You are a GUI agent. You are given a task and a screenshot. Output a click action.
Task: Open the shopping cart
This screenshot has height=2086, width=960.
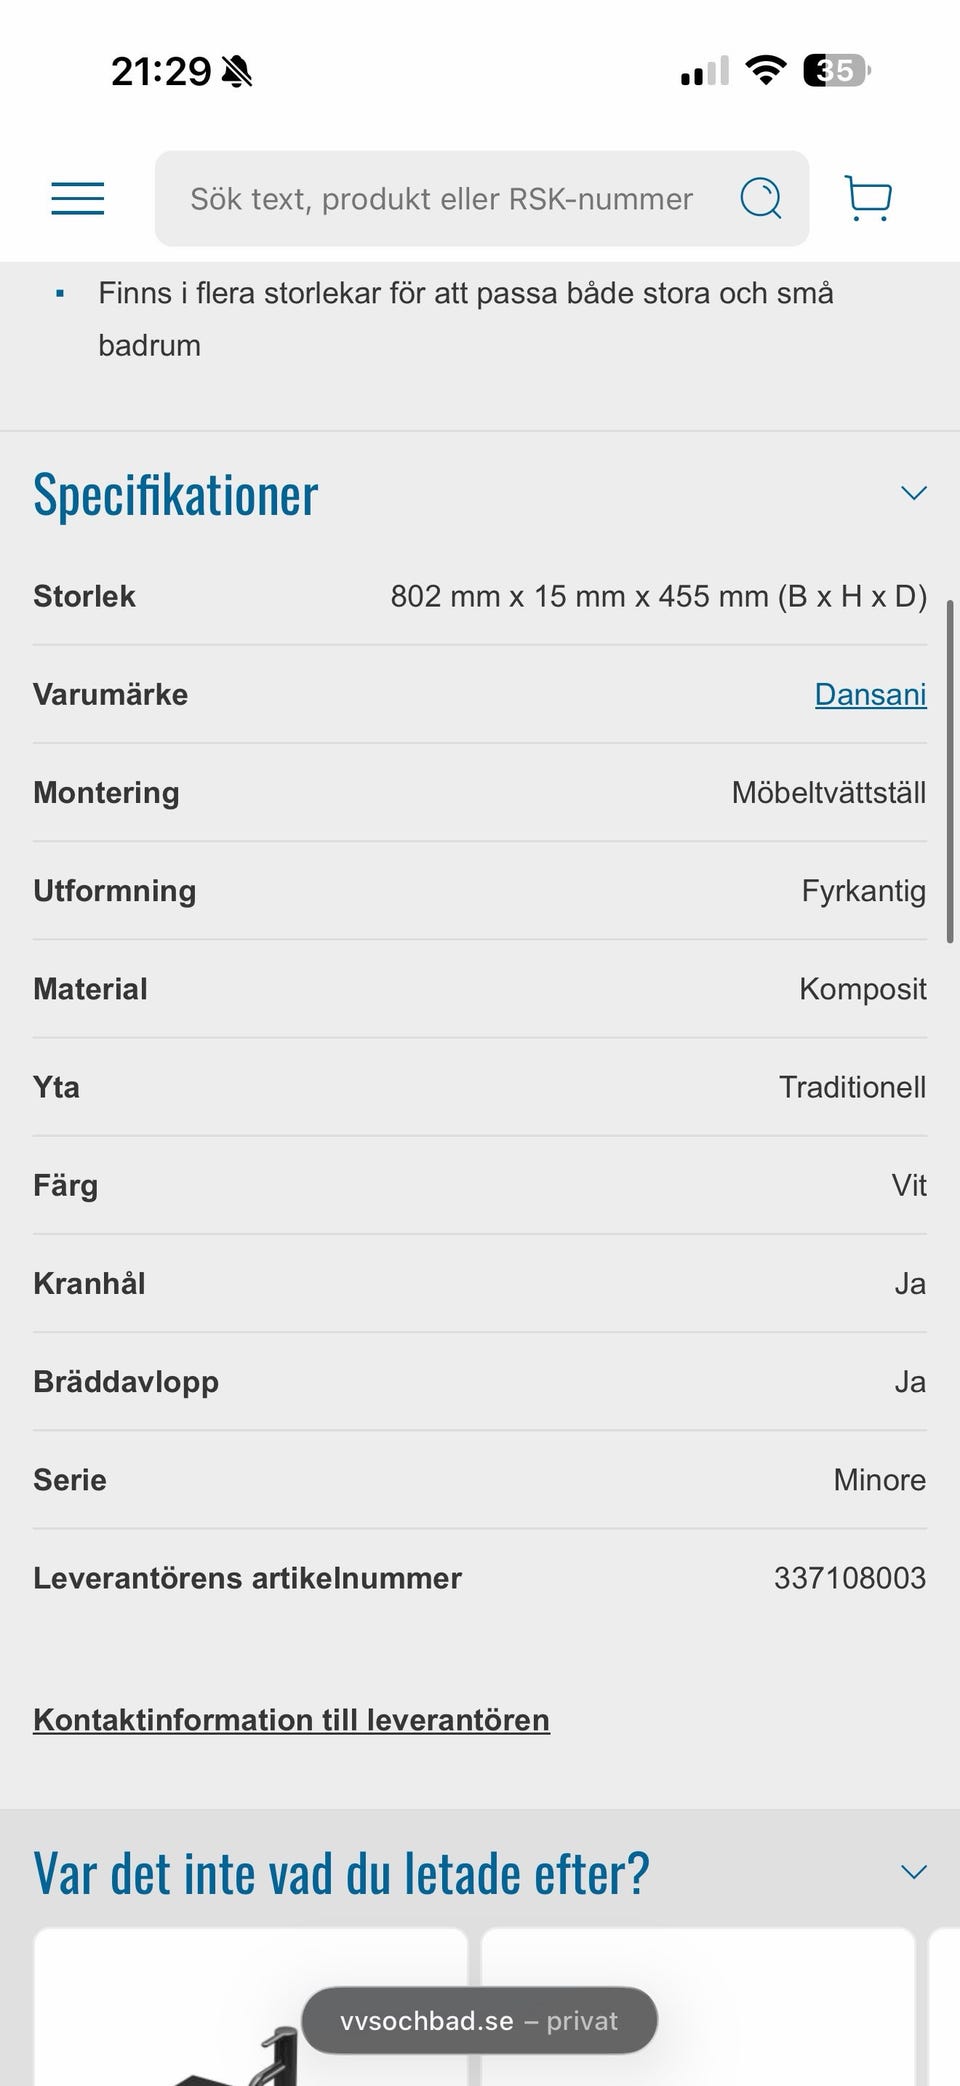coord(868,198)
